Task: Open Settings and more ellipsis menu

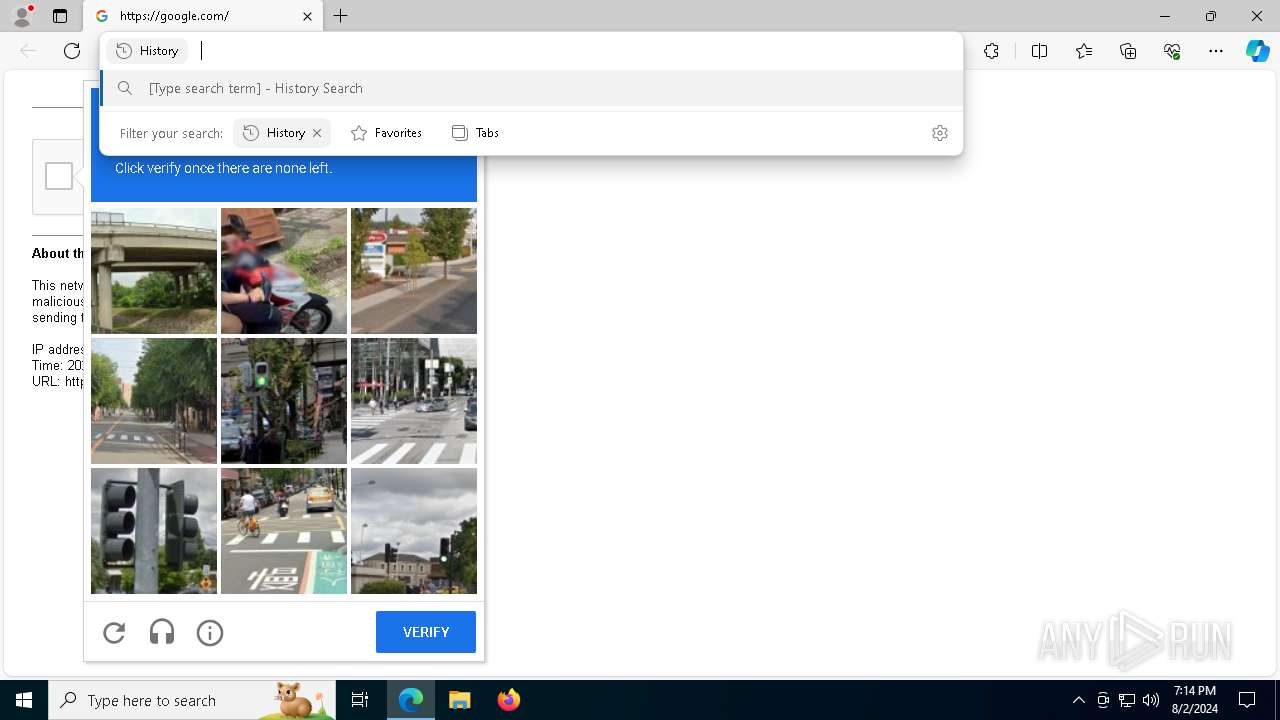Action: pyautogui.click(x=1216, y=51)
